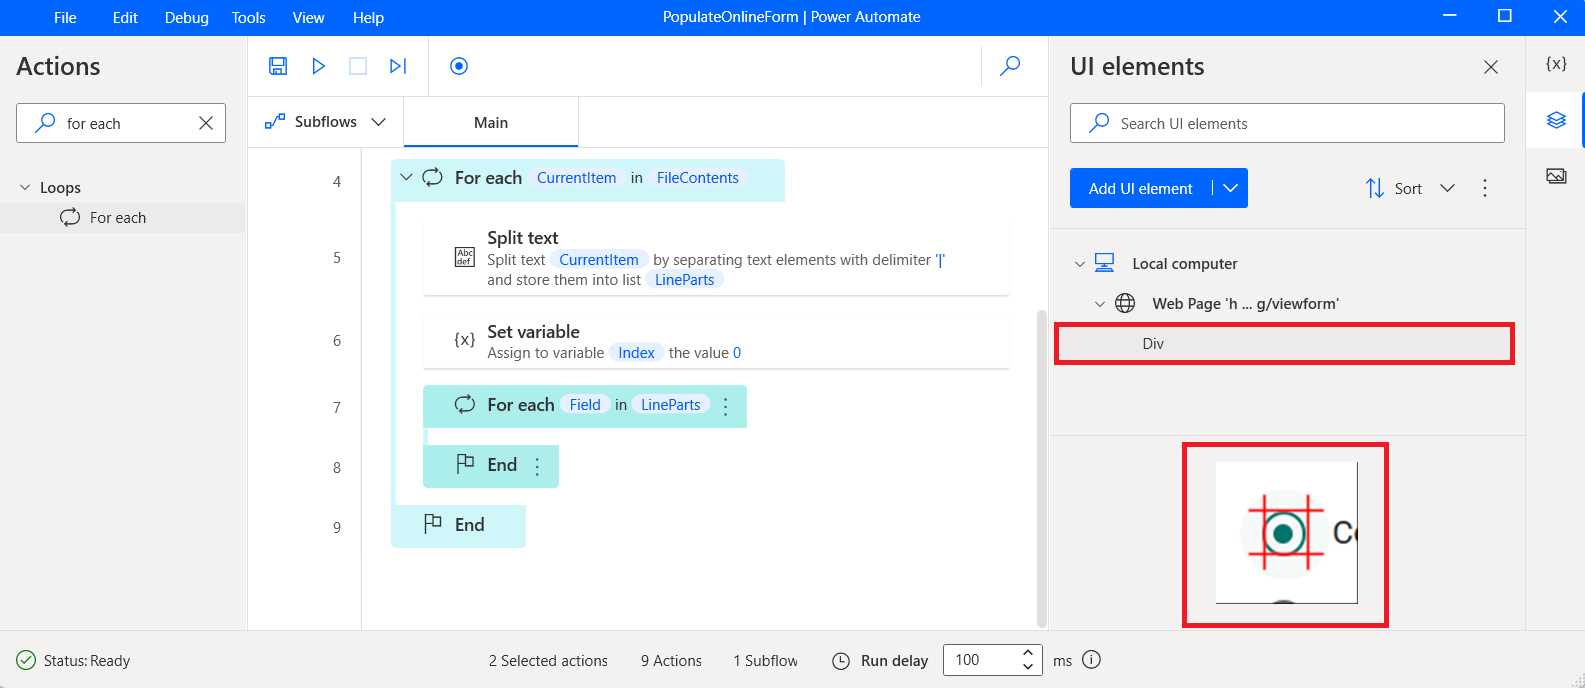The image size is (1585, 688).
Task: Close the UI elements pane
Action: [x=1491, y=67]
